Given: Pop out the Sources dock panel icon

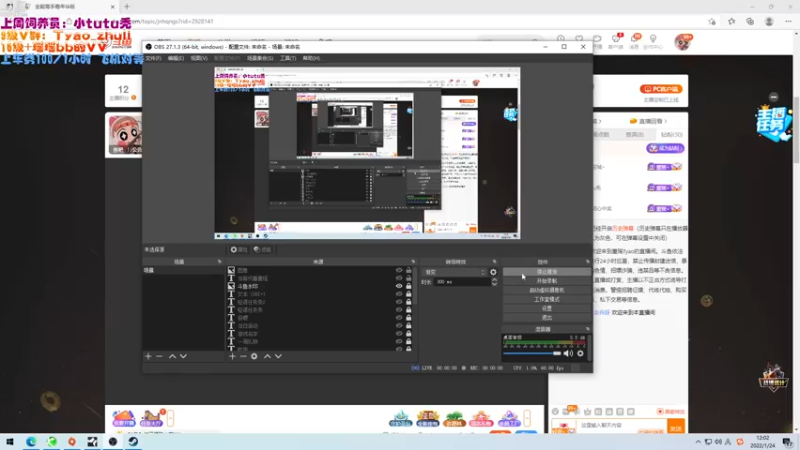Looking at the screenshot, I should 413,262.
